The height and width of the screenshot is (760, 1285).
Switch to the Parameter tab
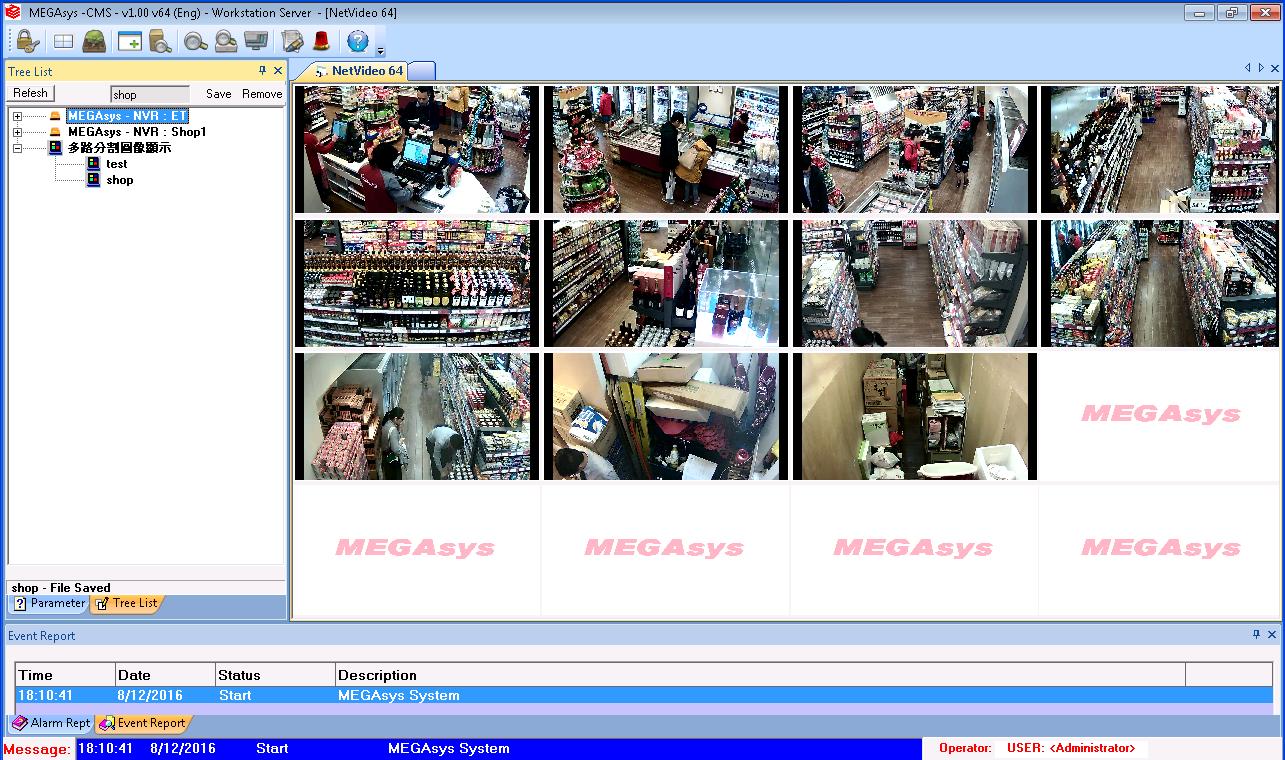point(49,603)
